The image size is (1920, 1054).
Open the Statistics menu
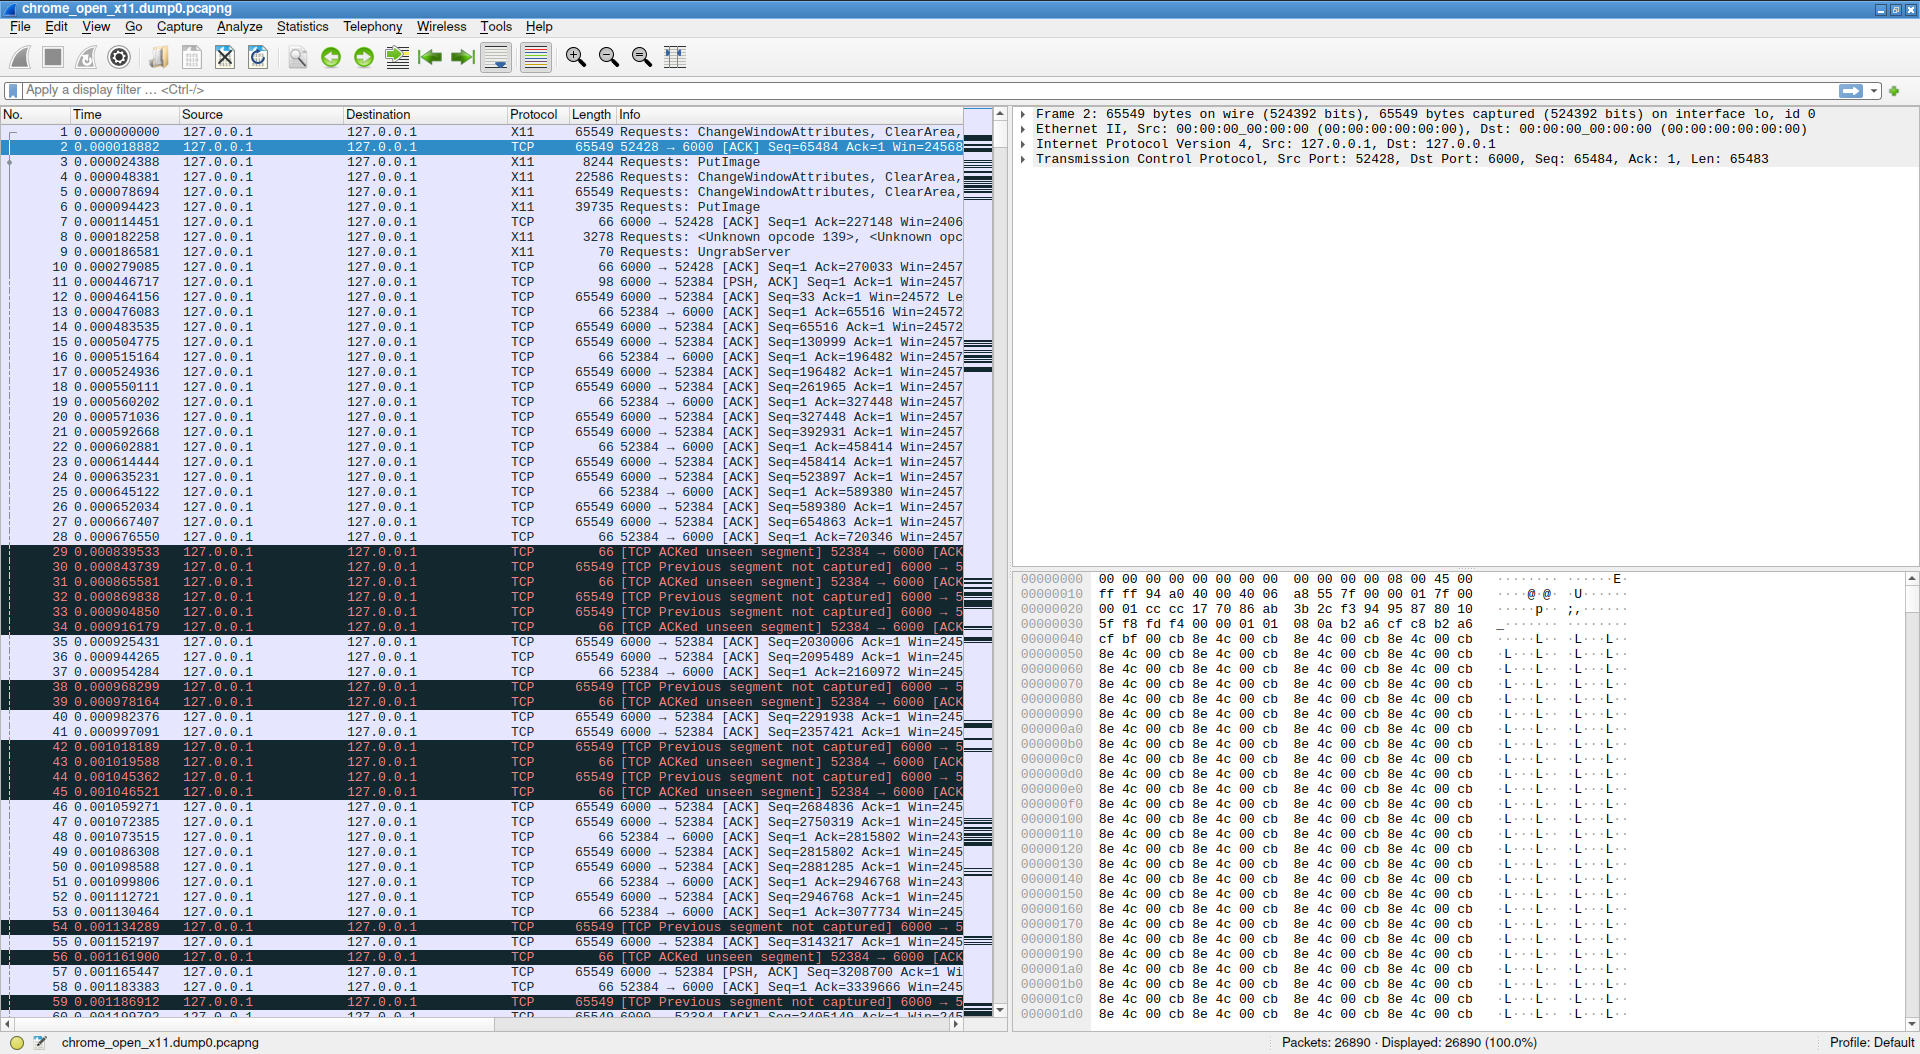[302, 27]
